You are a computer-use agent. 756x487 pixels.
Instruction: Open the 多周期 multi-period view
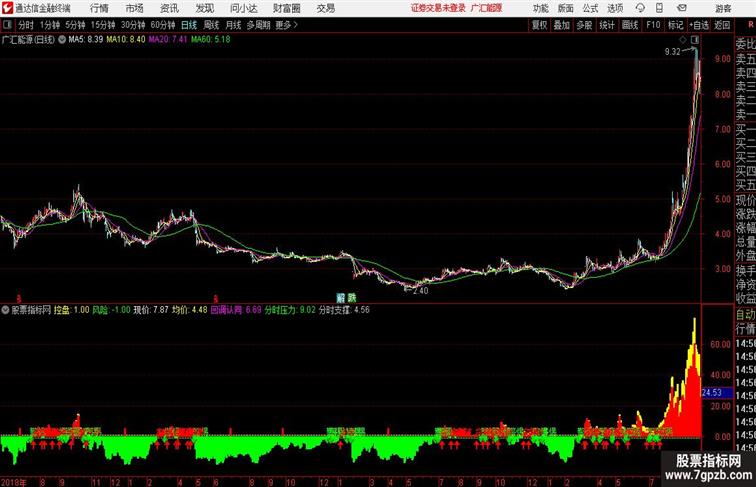coord(258,25)
